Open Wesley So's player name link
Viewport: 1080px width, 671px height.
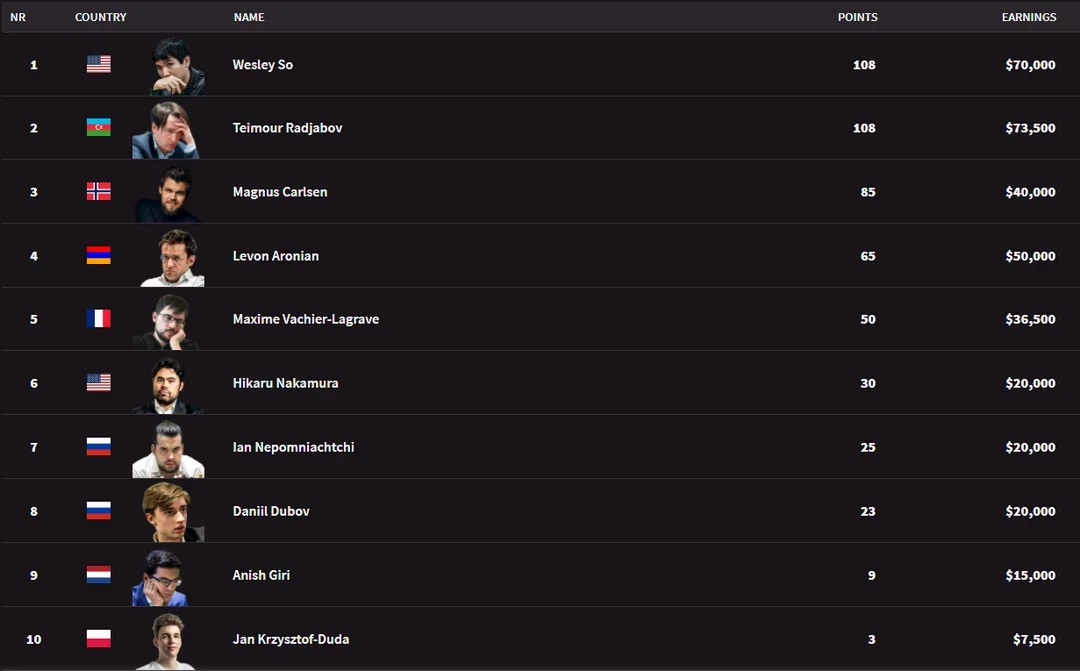click(x=263, y=65)
